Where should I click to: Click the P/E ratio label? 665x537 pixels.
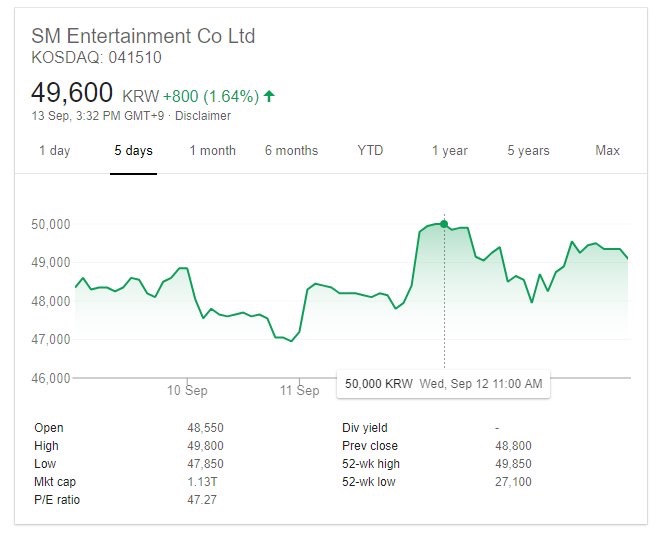[57, 500]
